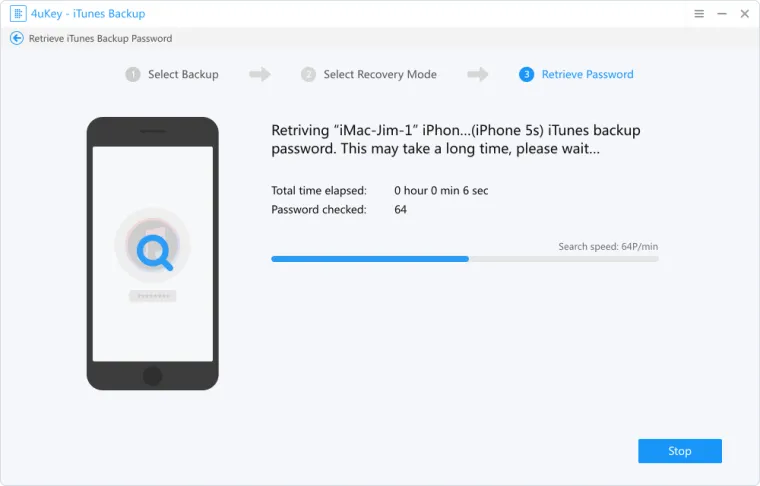
Task: Click step 1 number circle icon
Action: point(133,75)
